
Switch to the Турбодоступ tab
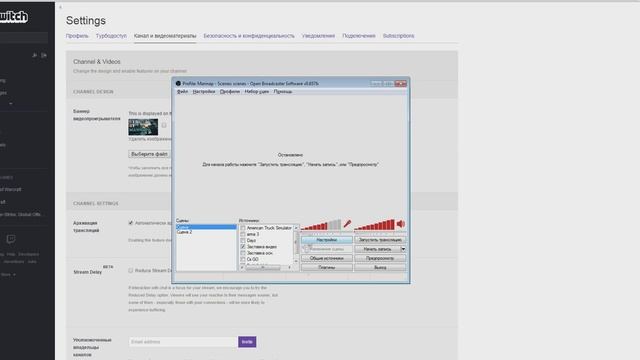(x=111, y=36)
